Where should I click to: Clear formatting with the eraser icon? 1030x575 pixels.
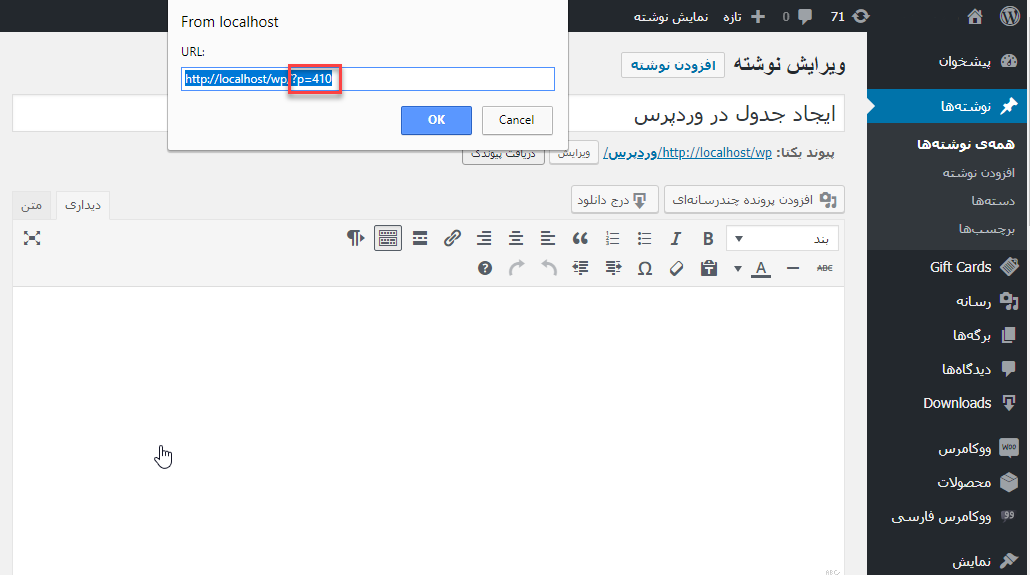[676, 268]
